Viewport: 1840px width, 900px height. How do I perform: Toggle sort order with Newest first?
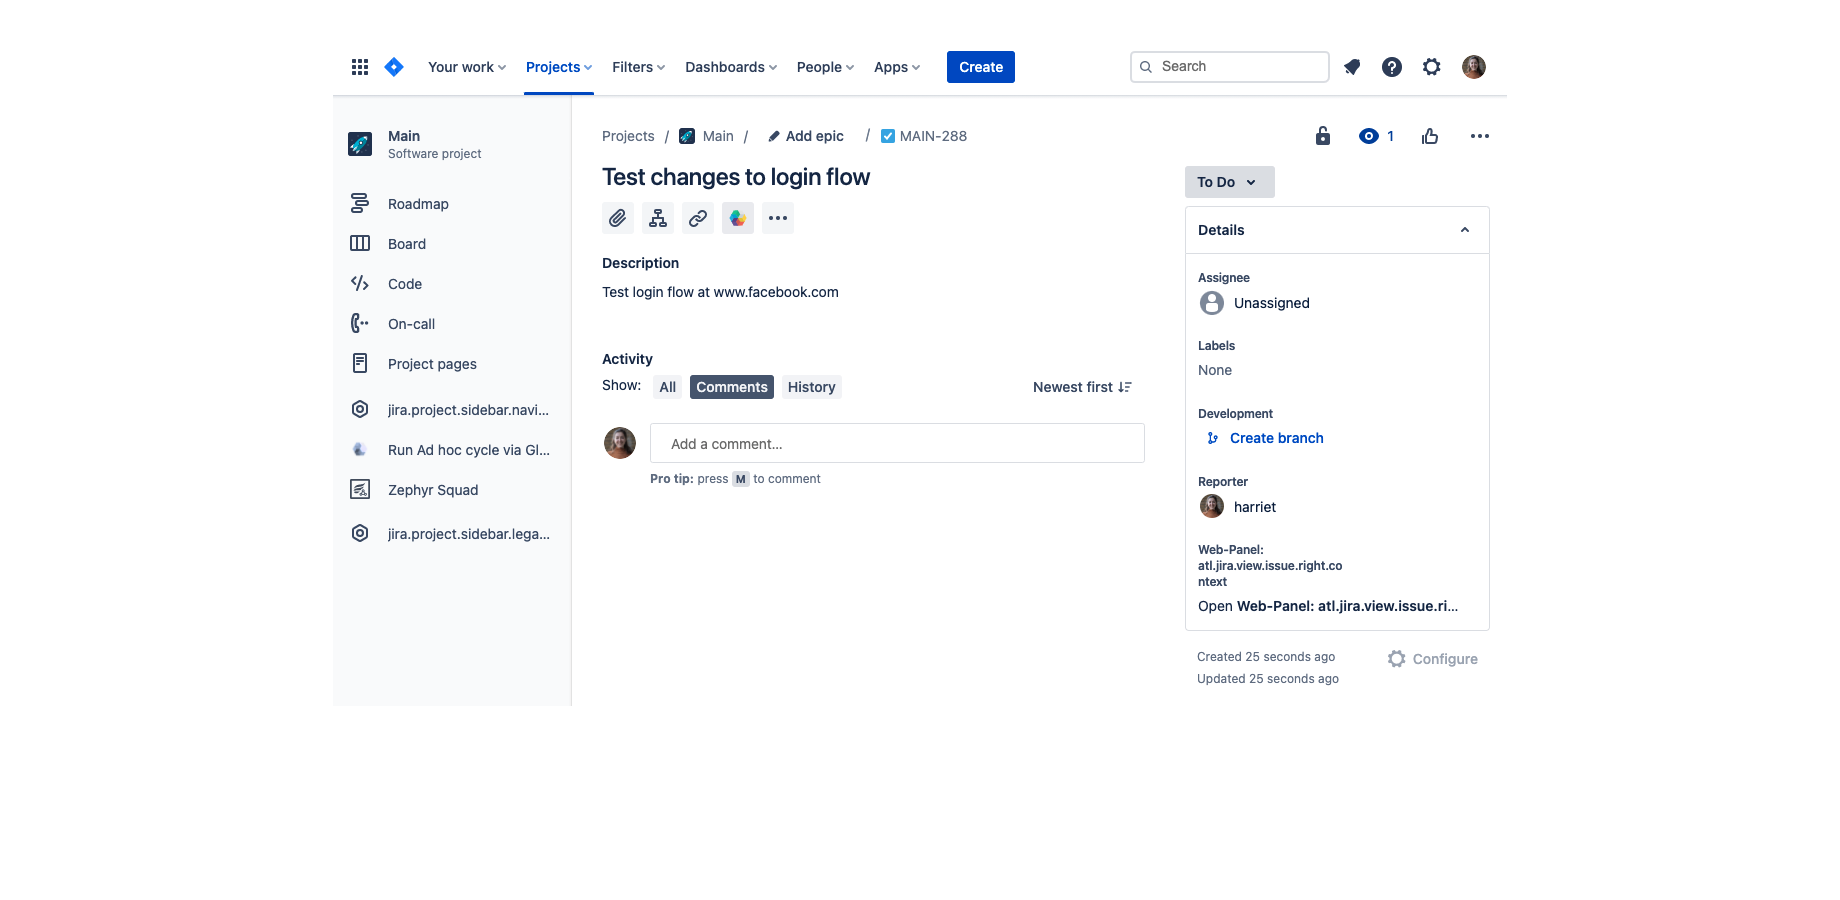[1081, 386]
